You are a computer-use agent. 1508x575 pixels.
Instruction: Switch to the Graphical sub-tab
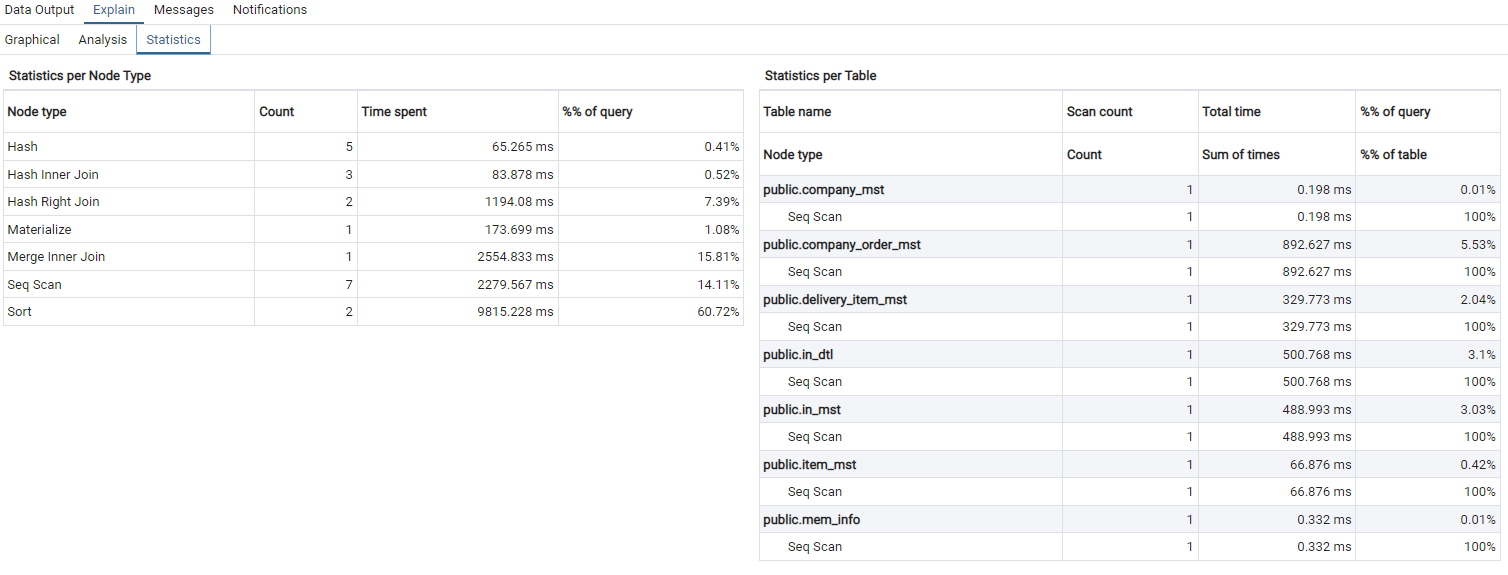[x=32, y=40]
